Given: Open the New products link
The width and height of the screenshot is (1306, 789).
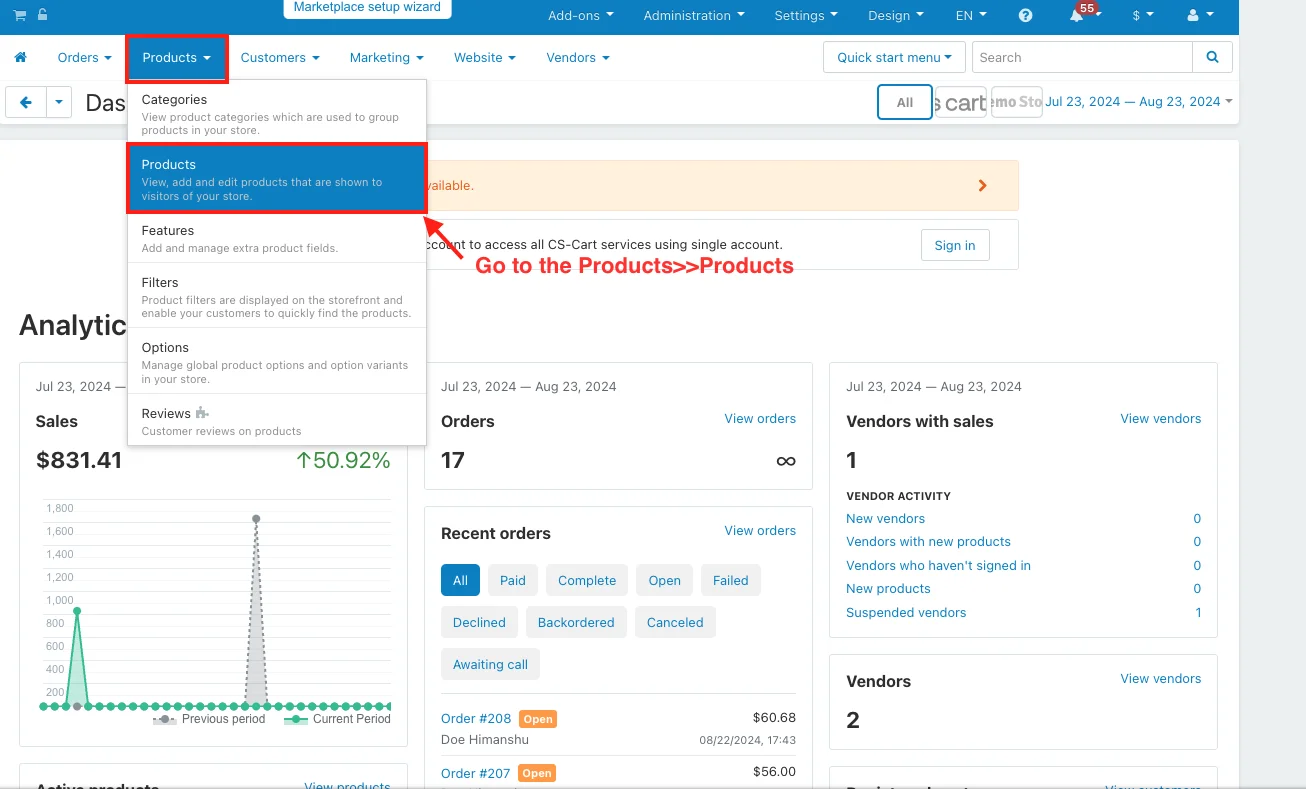Looking at the screenshot, I should [888, 588].
